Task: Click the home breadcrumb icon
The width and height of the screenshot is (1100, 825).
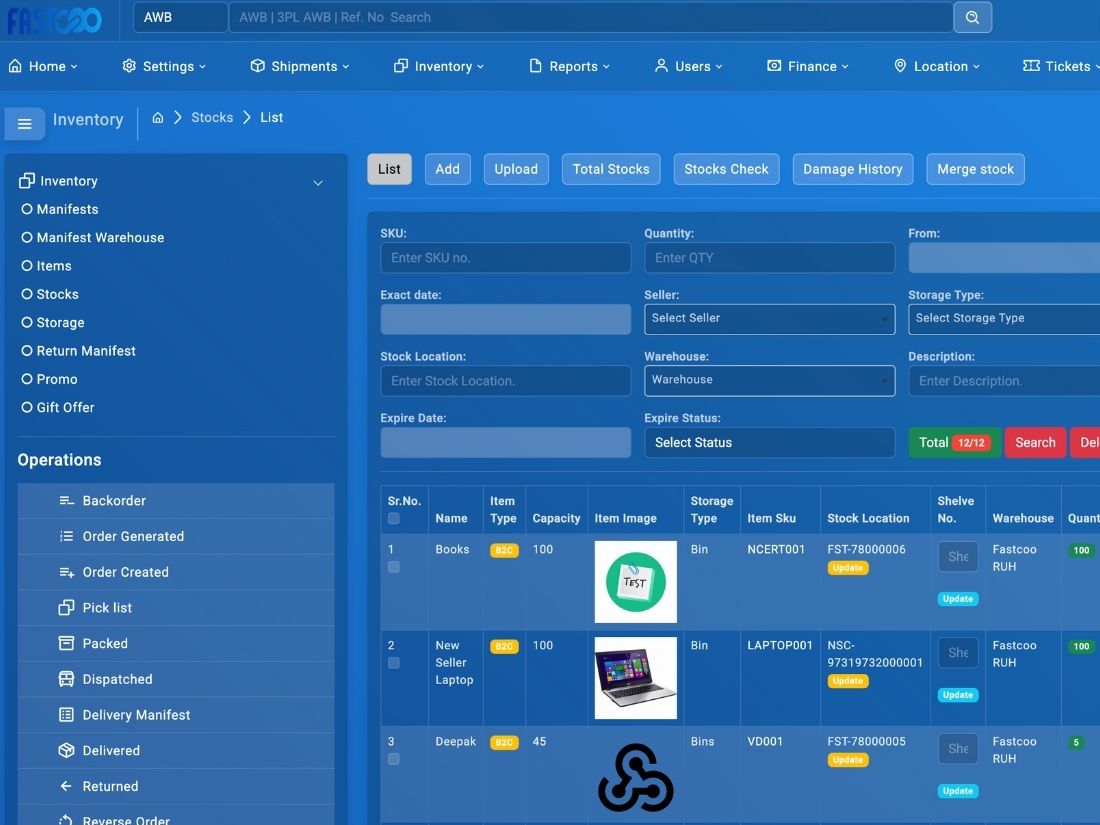Action: 158,118
